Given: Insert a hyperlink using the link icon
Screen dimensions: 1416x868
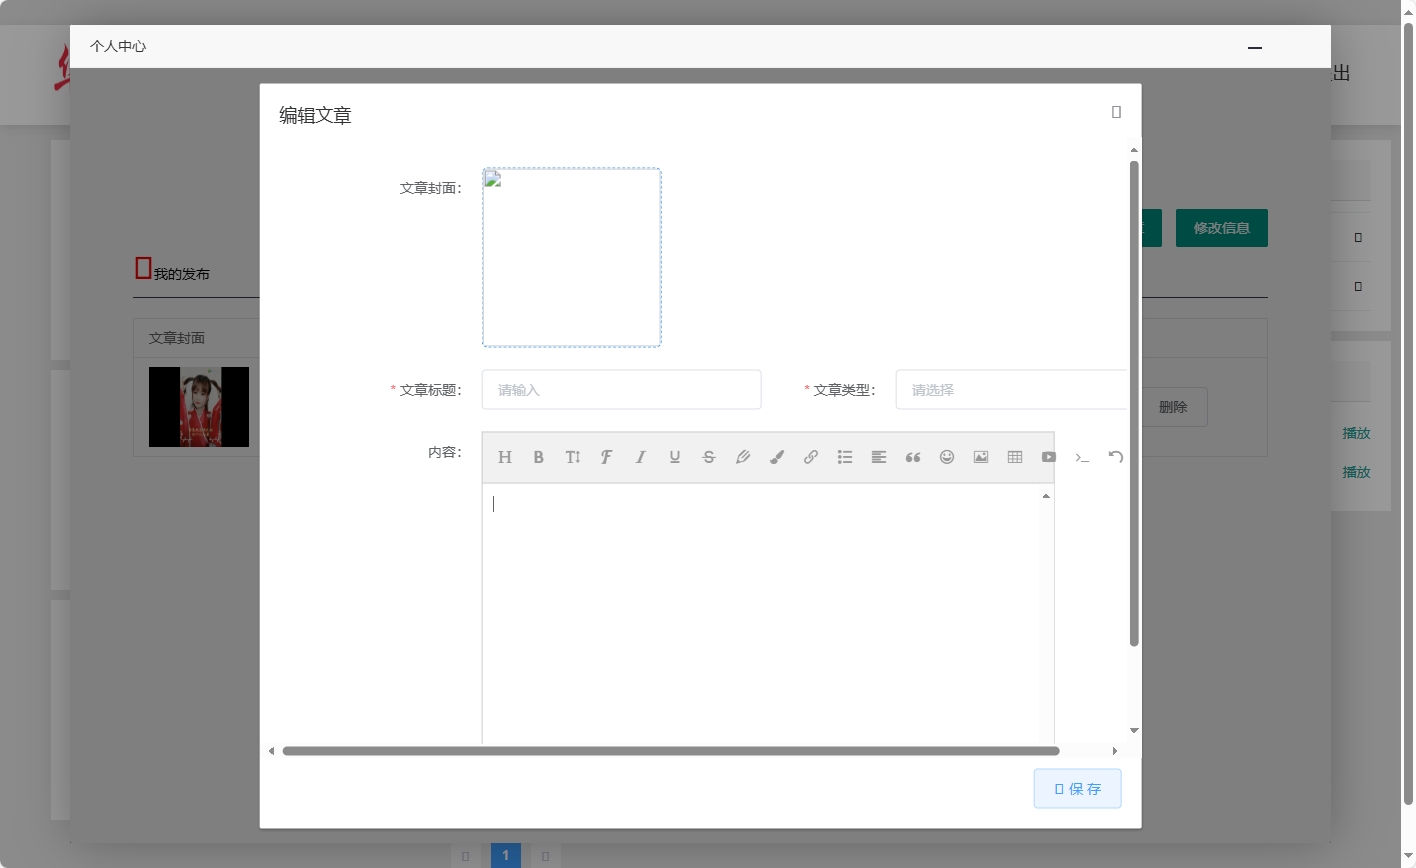Looking at the screenshot, I should pos(811,457).
